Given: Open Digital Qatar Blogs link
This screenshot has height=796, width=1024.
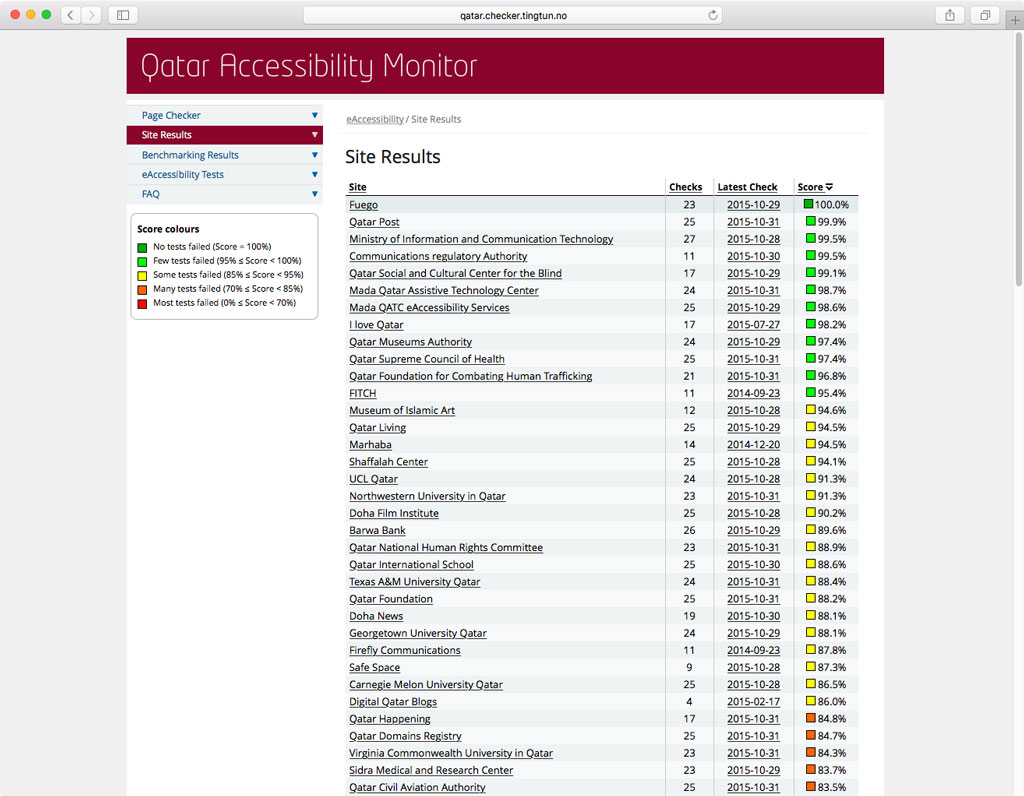Looking at the screenshot, I should pyautogui.click(x=393, y=701).
